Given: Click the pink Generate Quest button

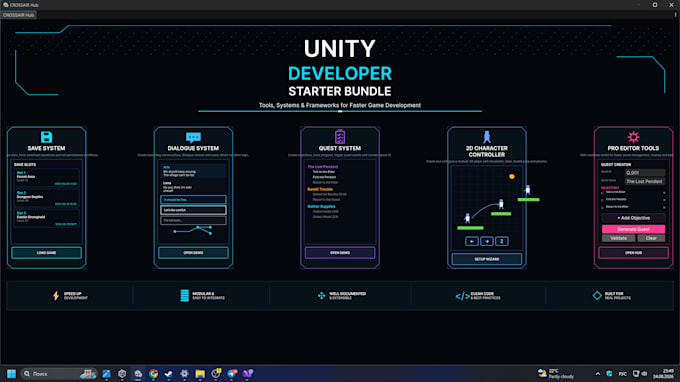Looking at the screenshot, I should [633, 229].
